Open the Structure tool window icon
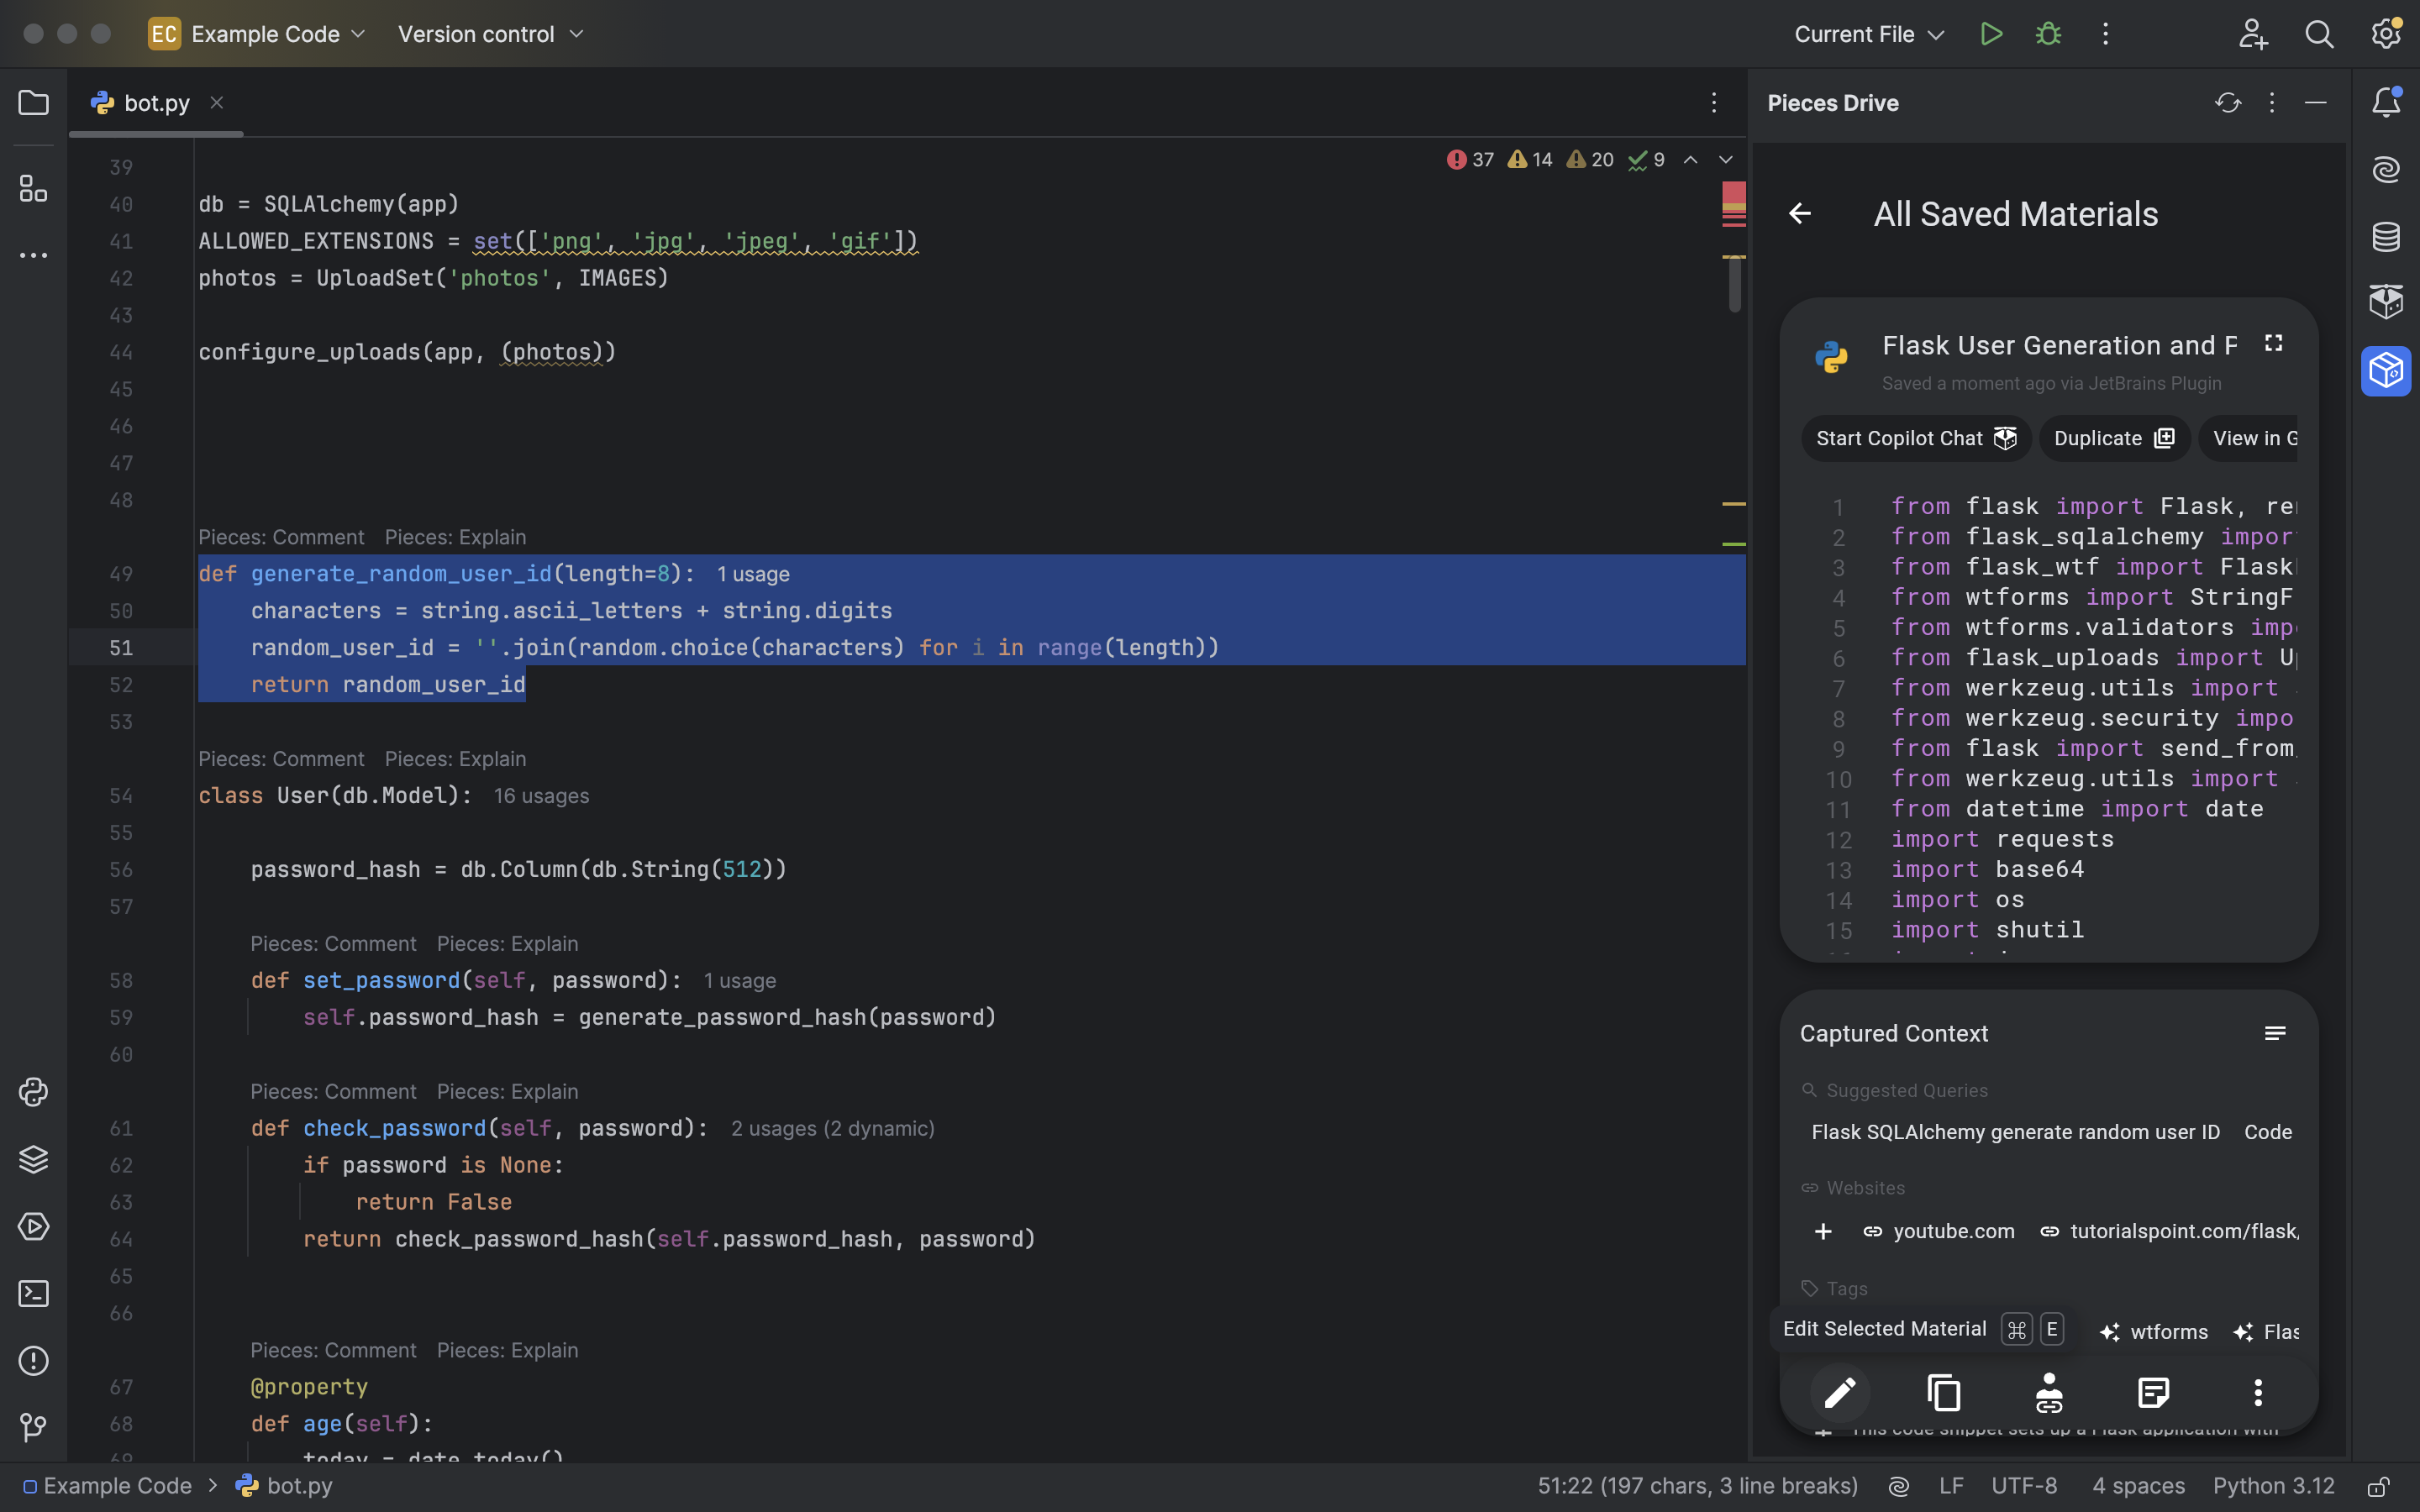Screen dimensions: 2420x1512 [33, 188]
